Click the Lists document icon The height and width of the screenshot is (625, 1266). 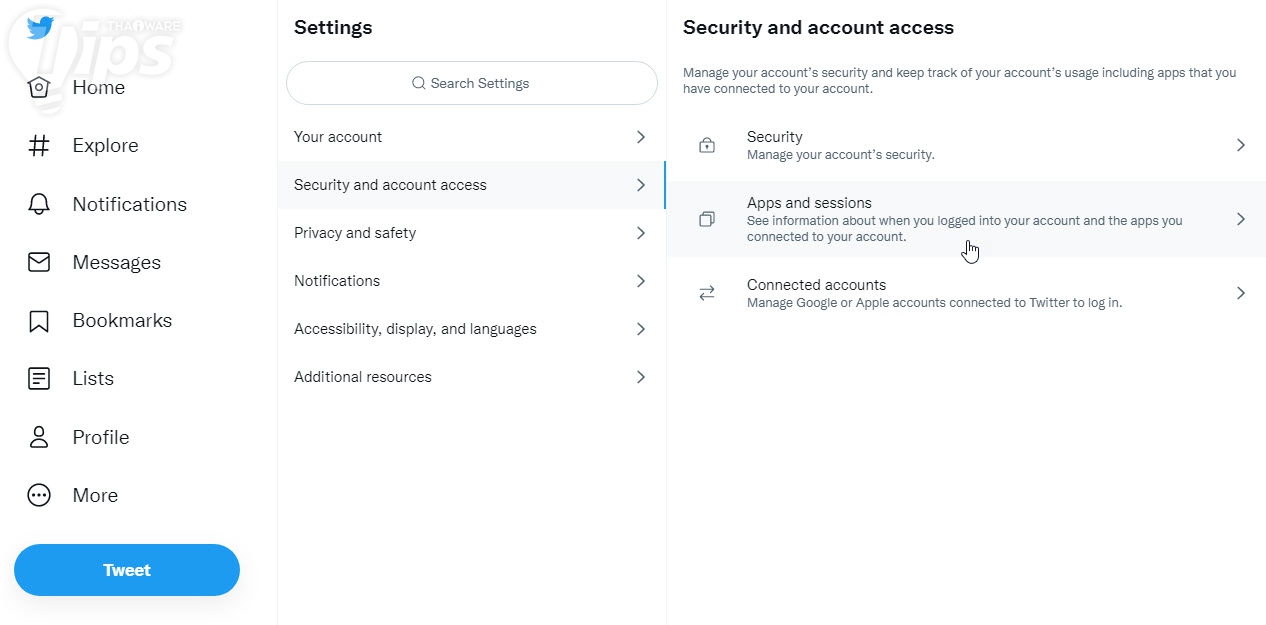pyautogui.click(x=39, y=379)
